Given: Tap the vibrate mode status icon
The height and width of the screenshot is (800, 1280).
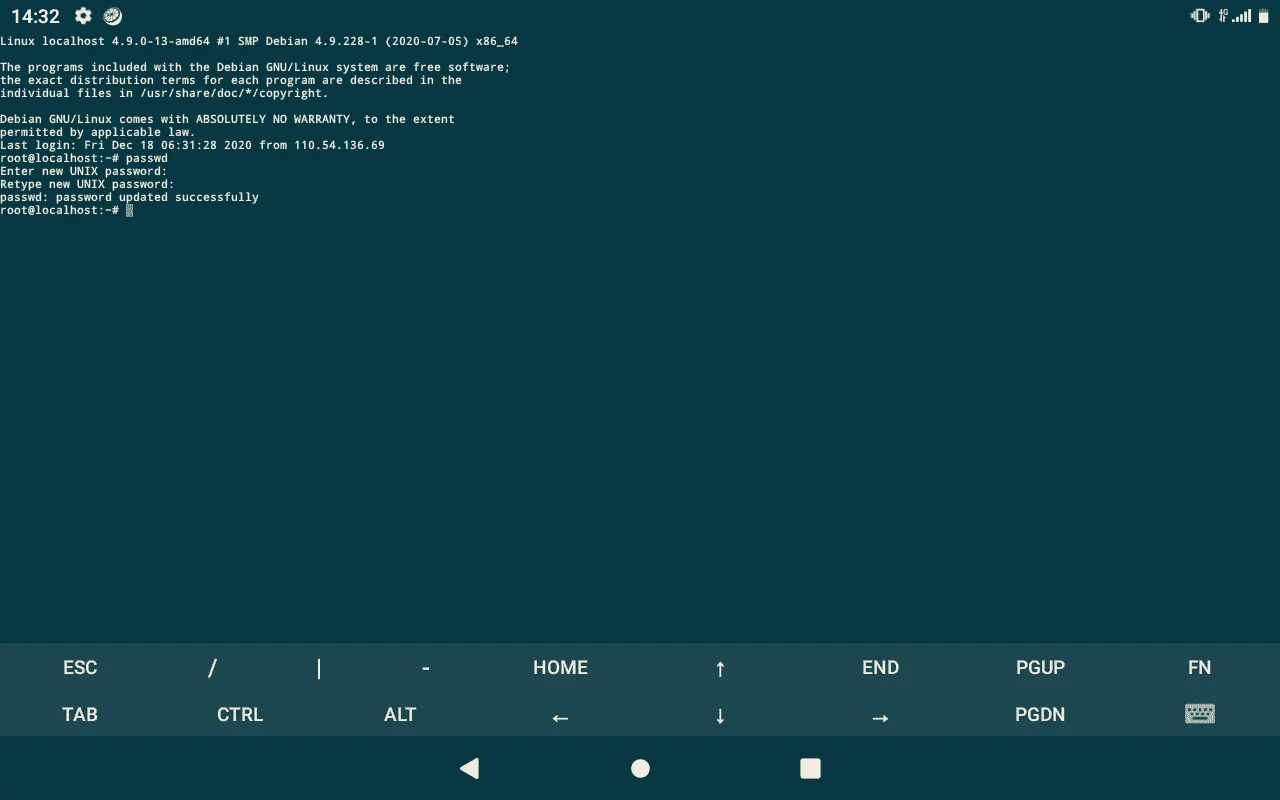Looking at the screenshot, I should click(1200, 16).
